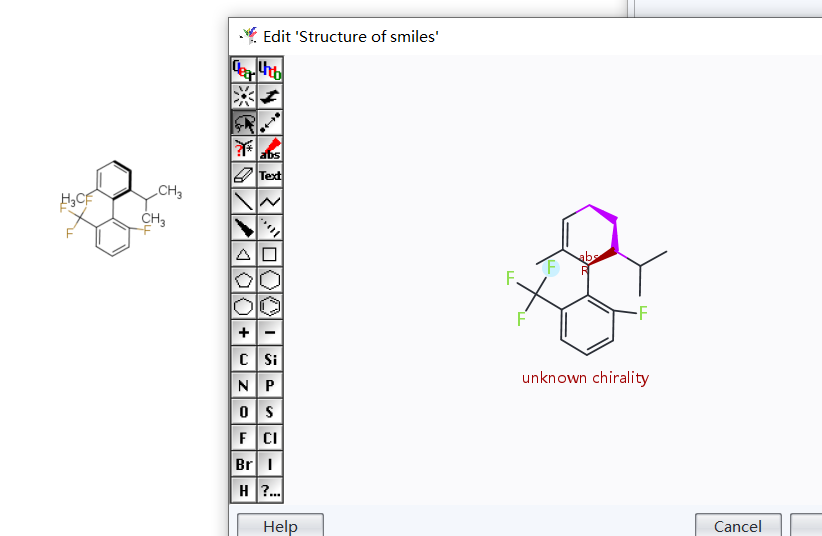Click the Undo icon in toolbar
This screenshot has width=822, height=536.
point(270,69)
